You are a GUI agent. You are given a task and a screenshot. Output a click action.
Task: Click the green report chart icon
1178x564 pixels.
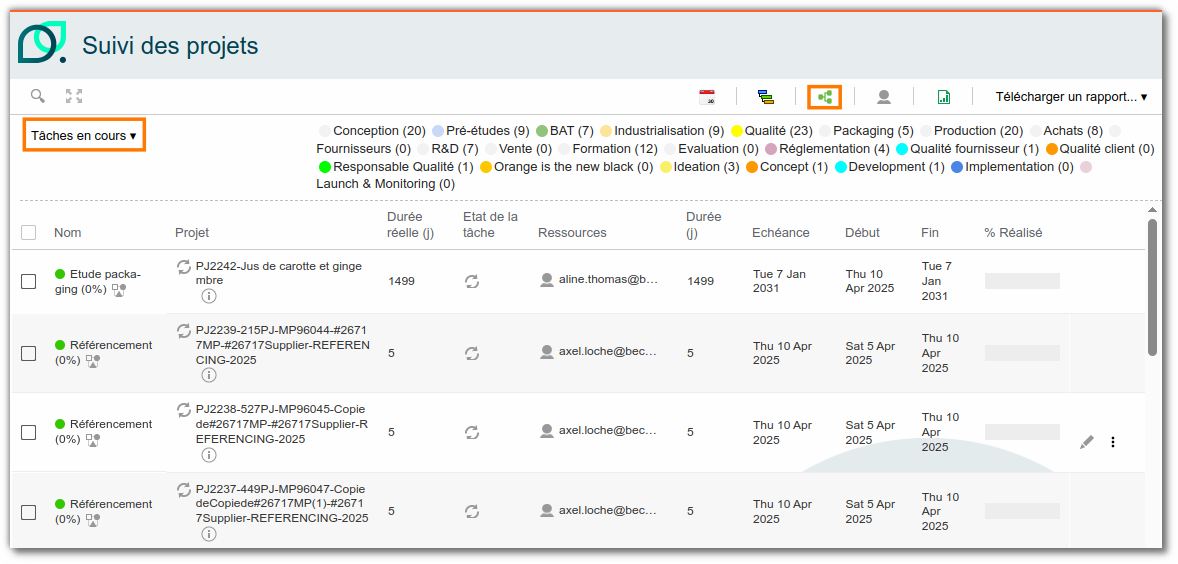pos(944,97)
